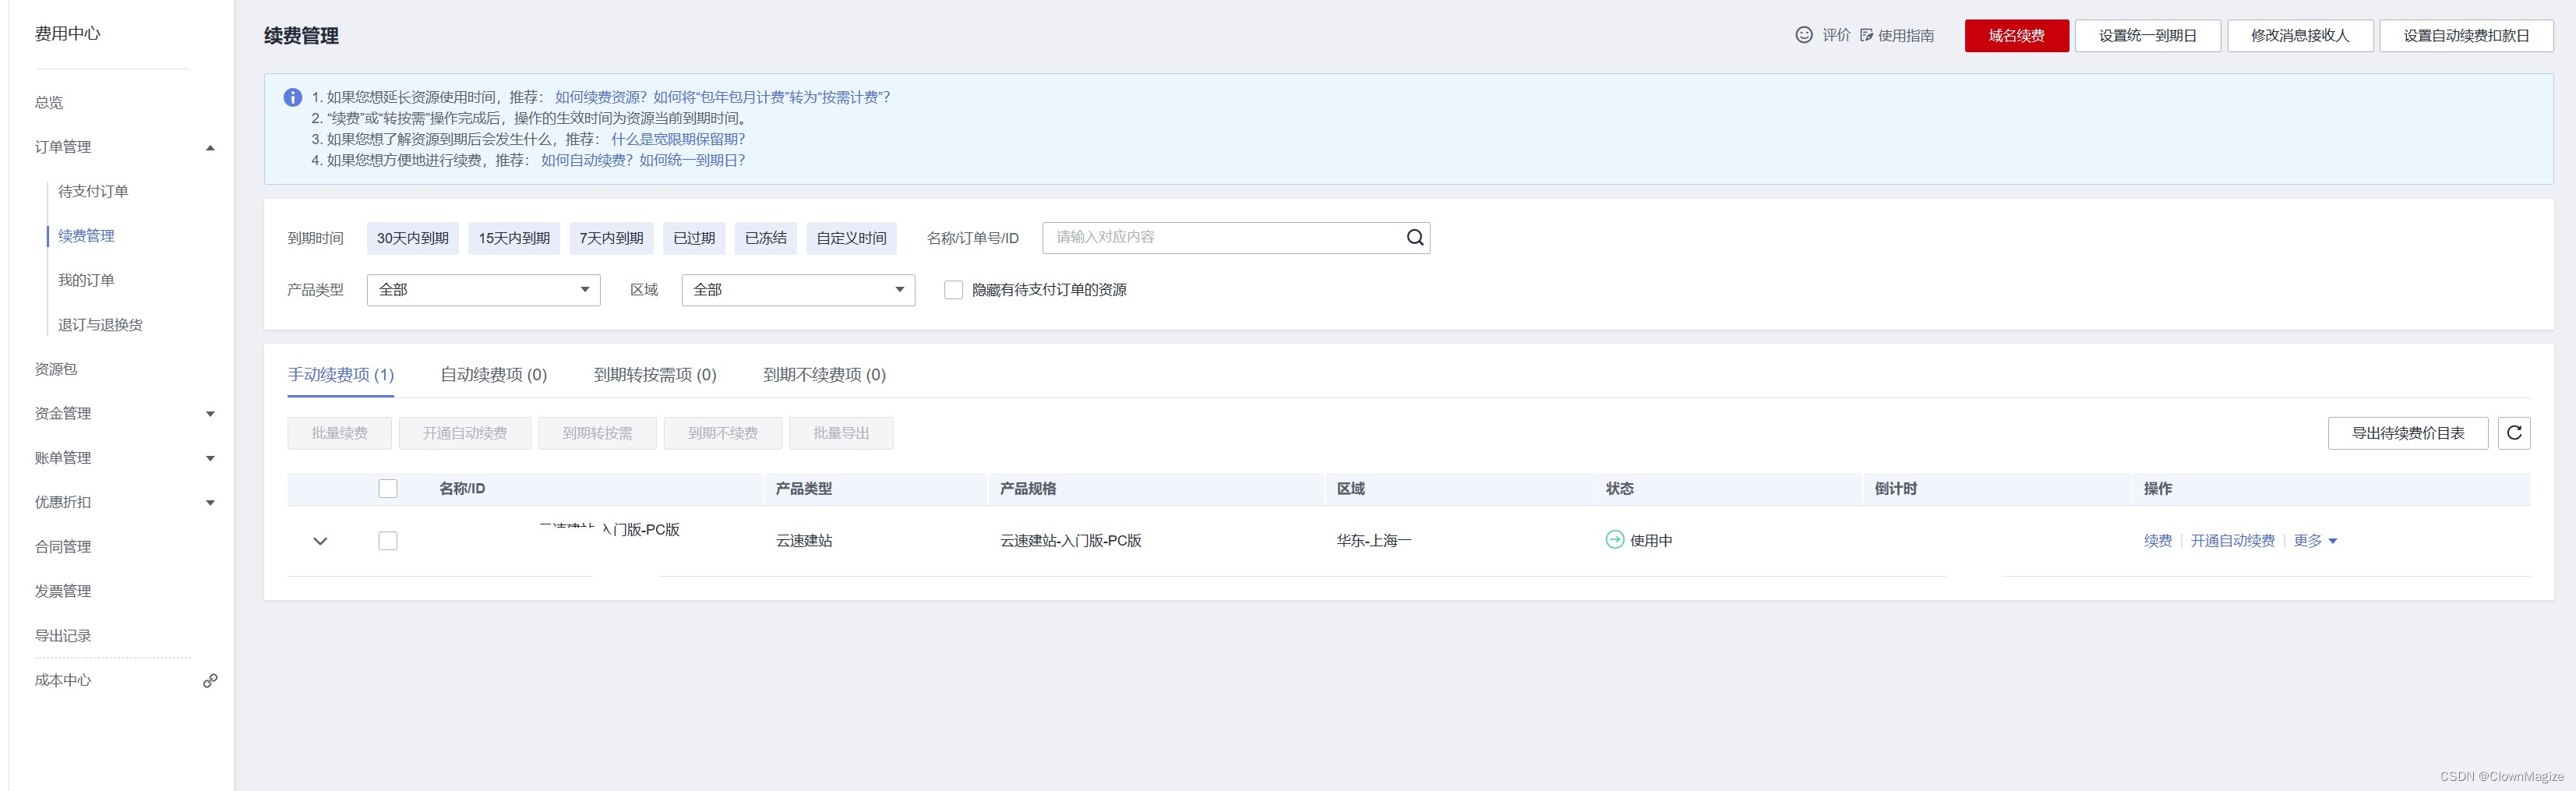The width and height of the screenshot is (2576, 791).
Task: Open the 区域 dropdown
Action: 798,290
